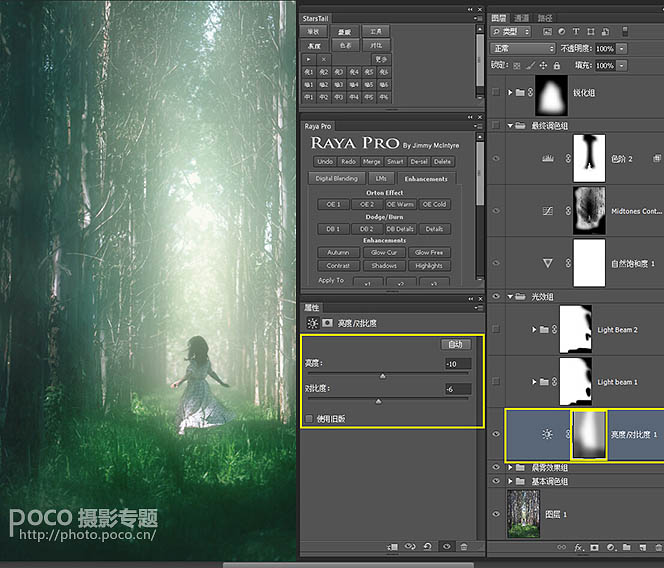
Task: Click the 自动 auto button
Action: (x=456, y=344)
